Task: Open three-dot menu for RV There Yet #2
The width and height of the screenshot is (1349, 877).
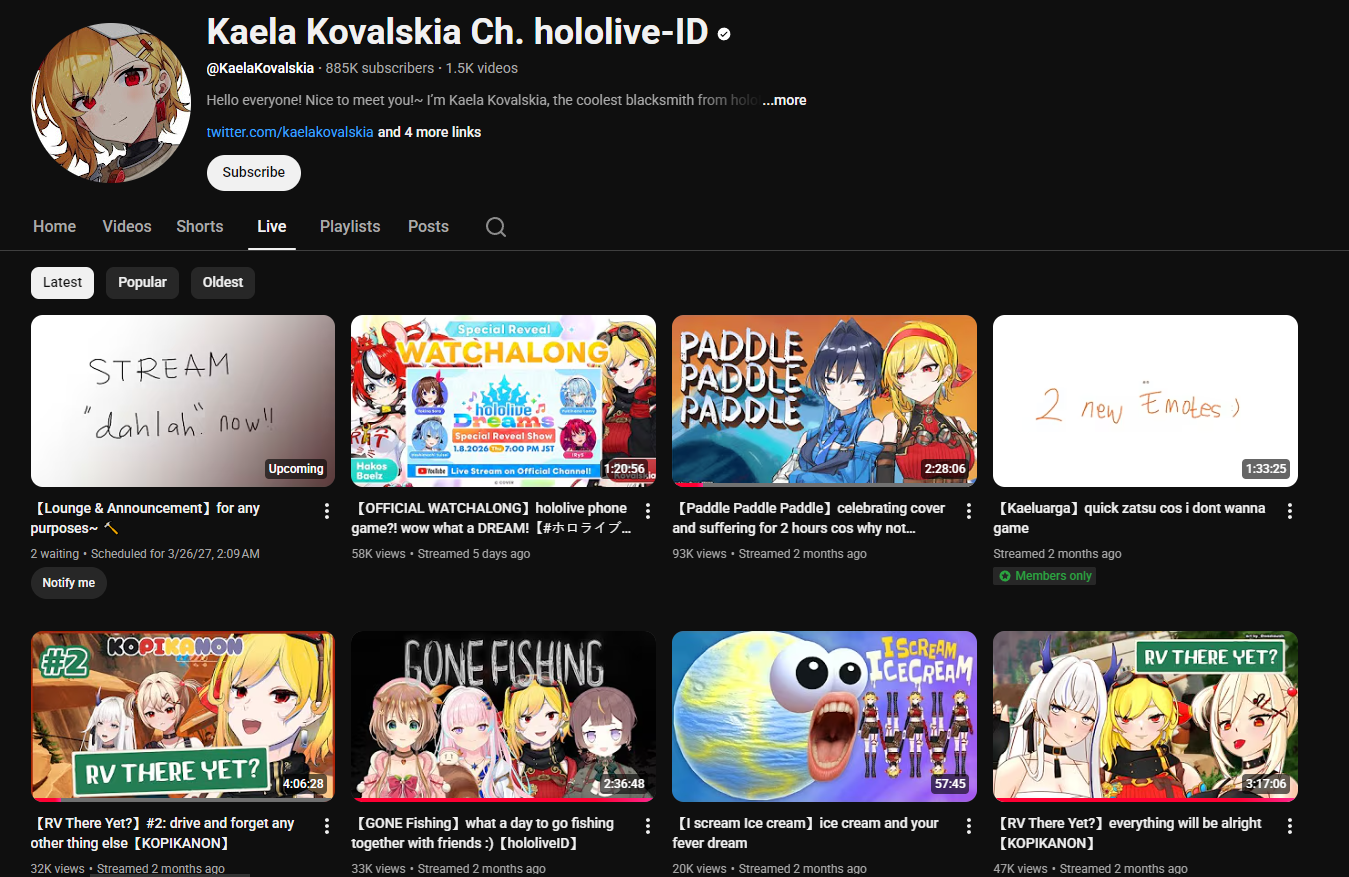Action: click(327, 826)
